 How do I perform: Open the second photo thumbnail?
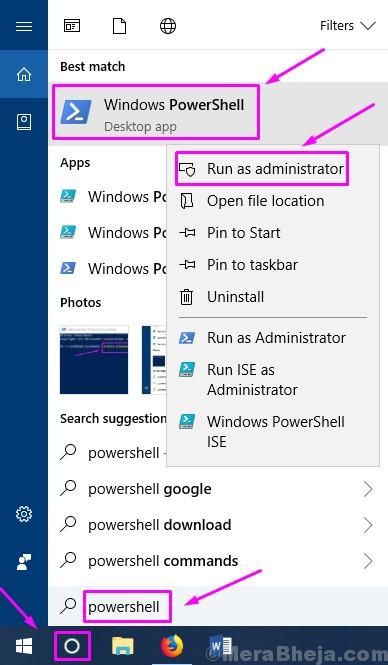pyautogui.click(x=154, y=360)
